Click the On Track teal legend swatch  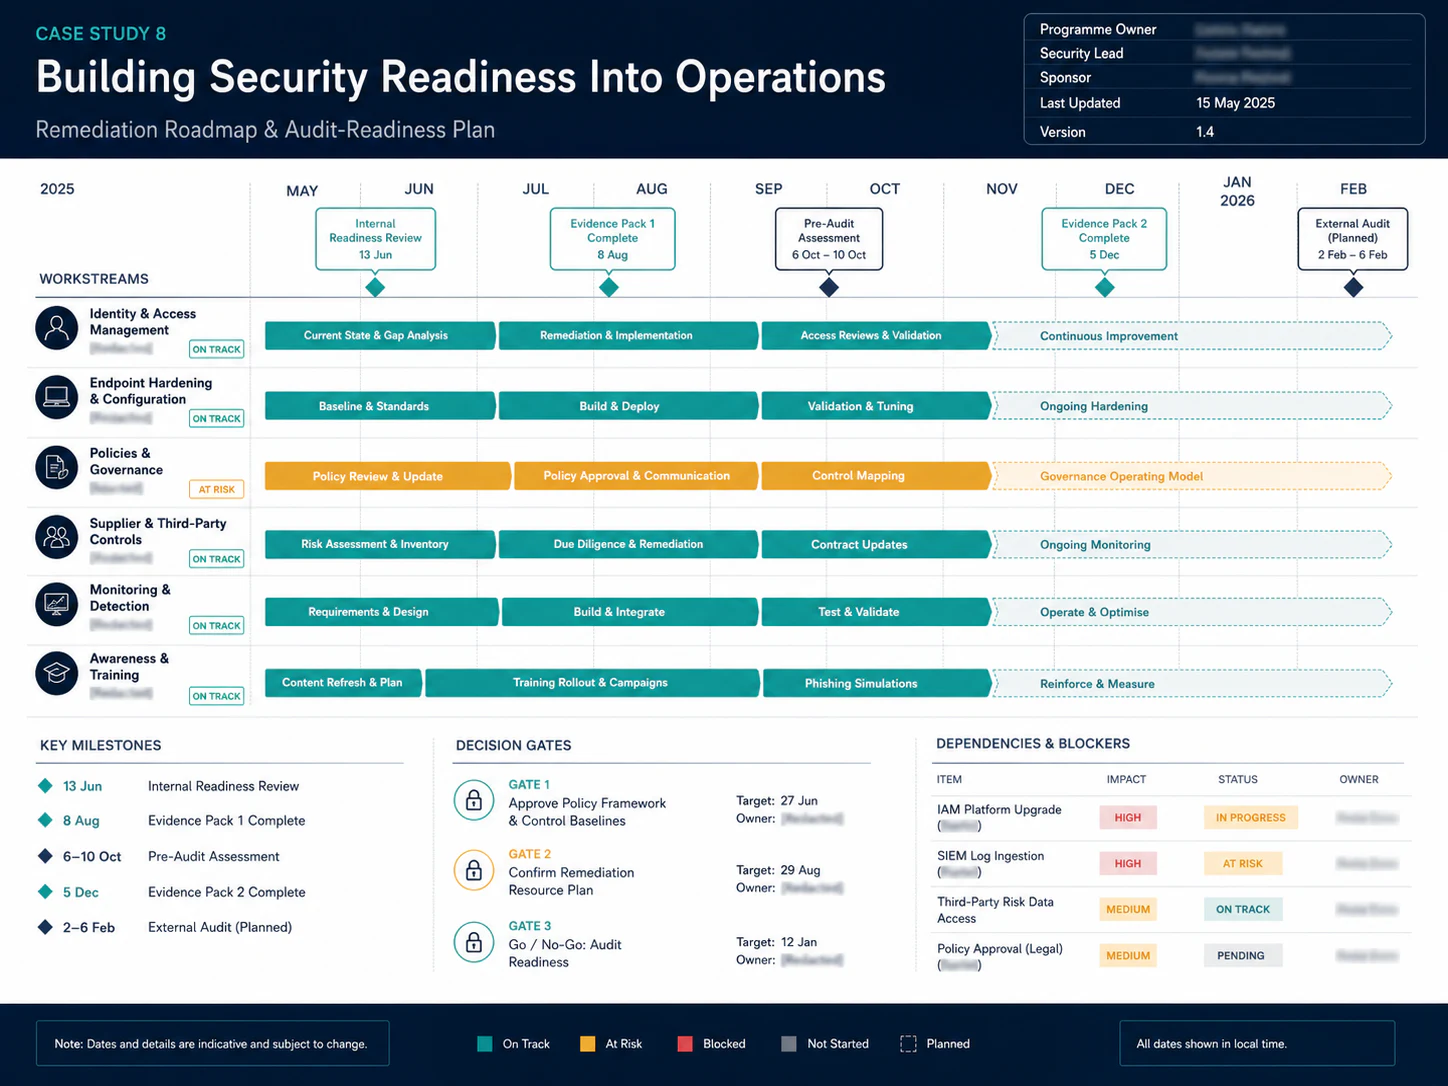pyautogui.click(x=485, y=1044)
